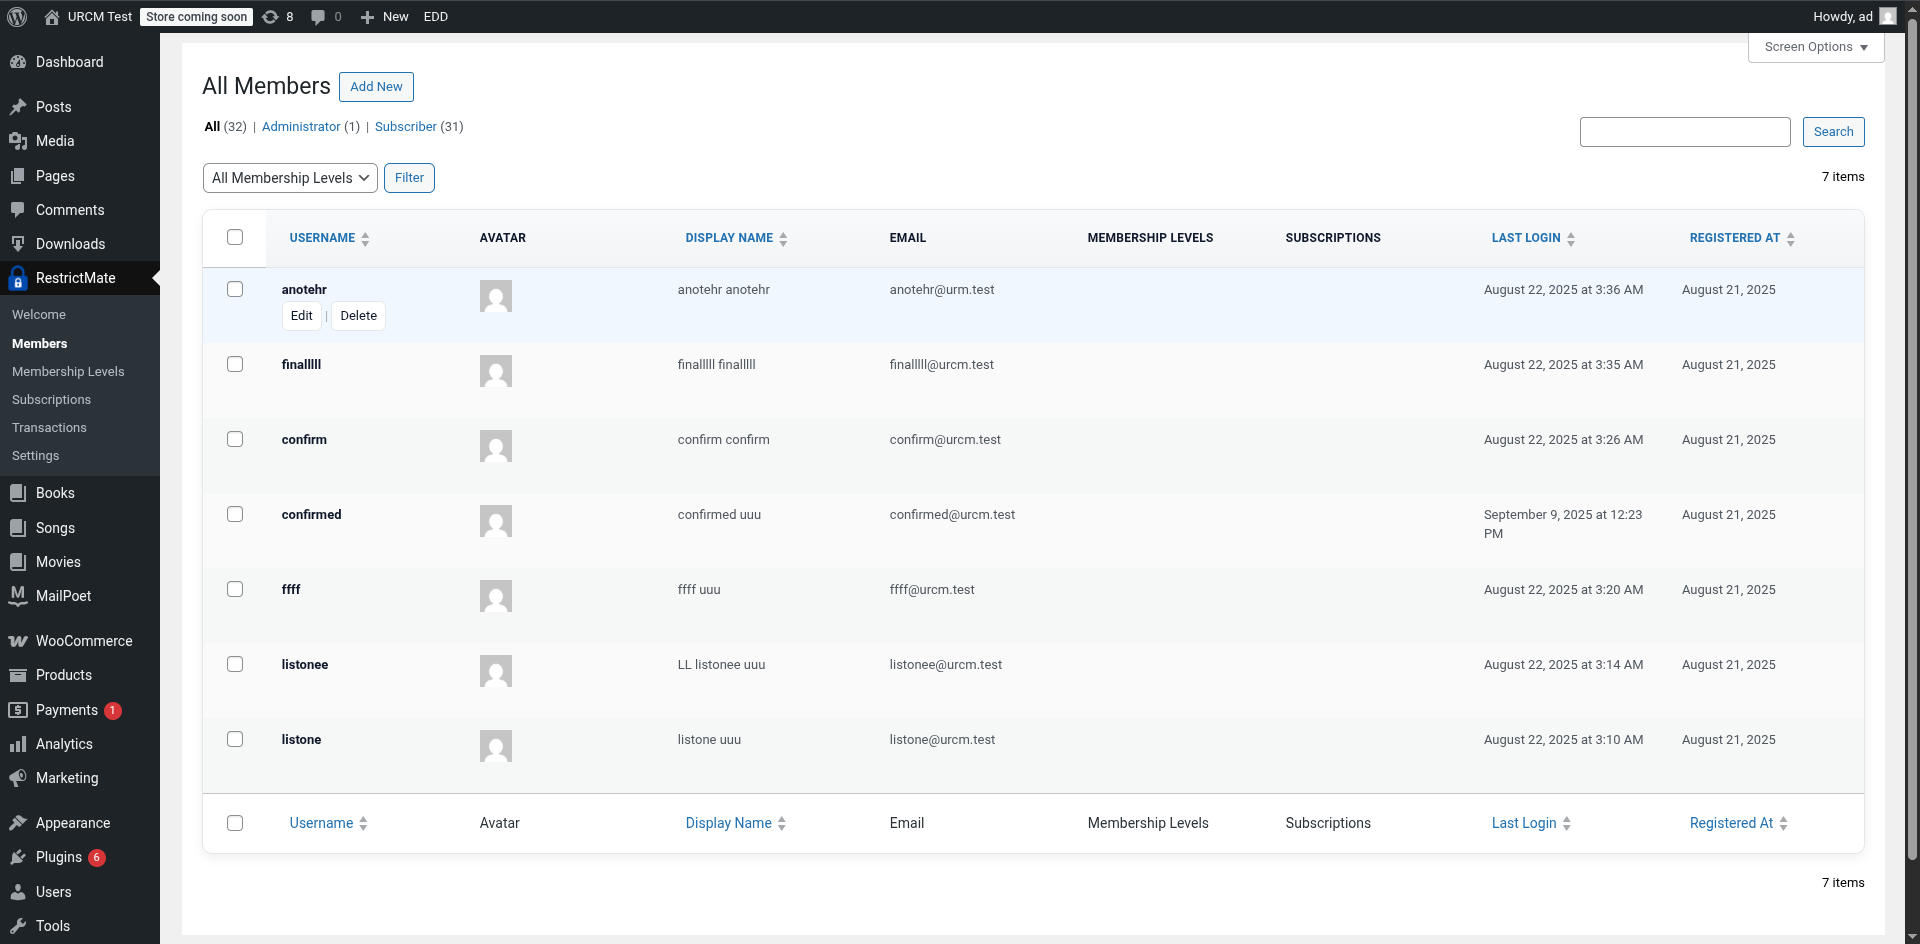Click the Plugins plug icon

point(18,858)
